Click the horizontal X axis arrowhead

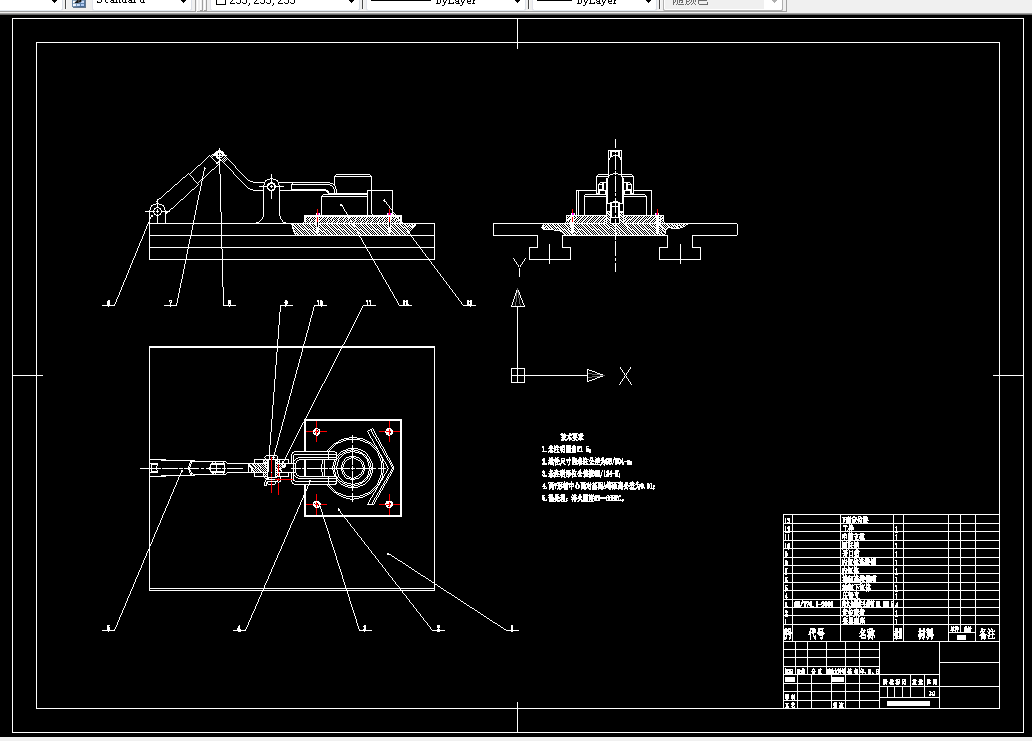click(x=596, y=376)
